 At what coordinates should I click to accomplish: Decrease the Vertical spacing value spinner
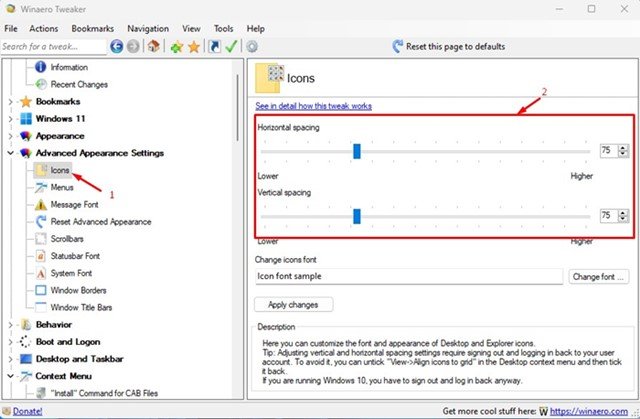[623, 219]
